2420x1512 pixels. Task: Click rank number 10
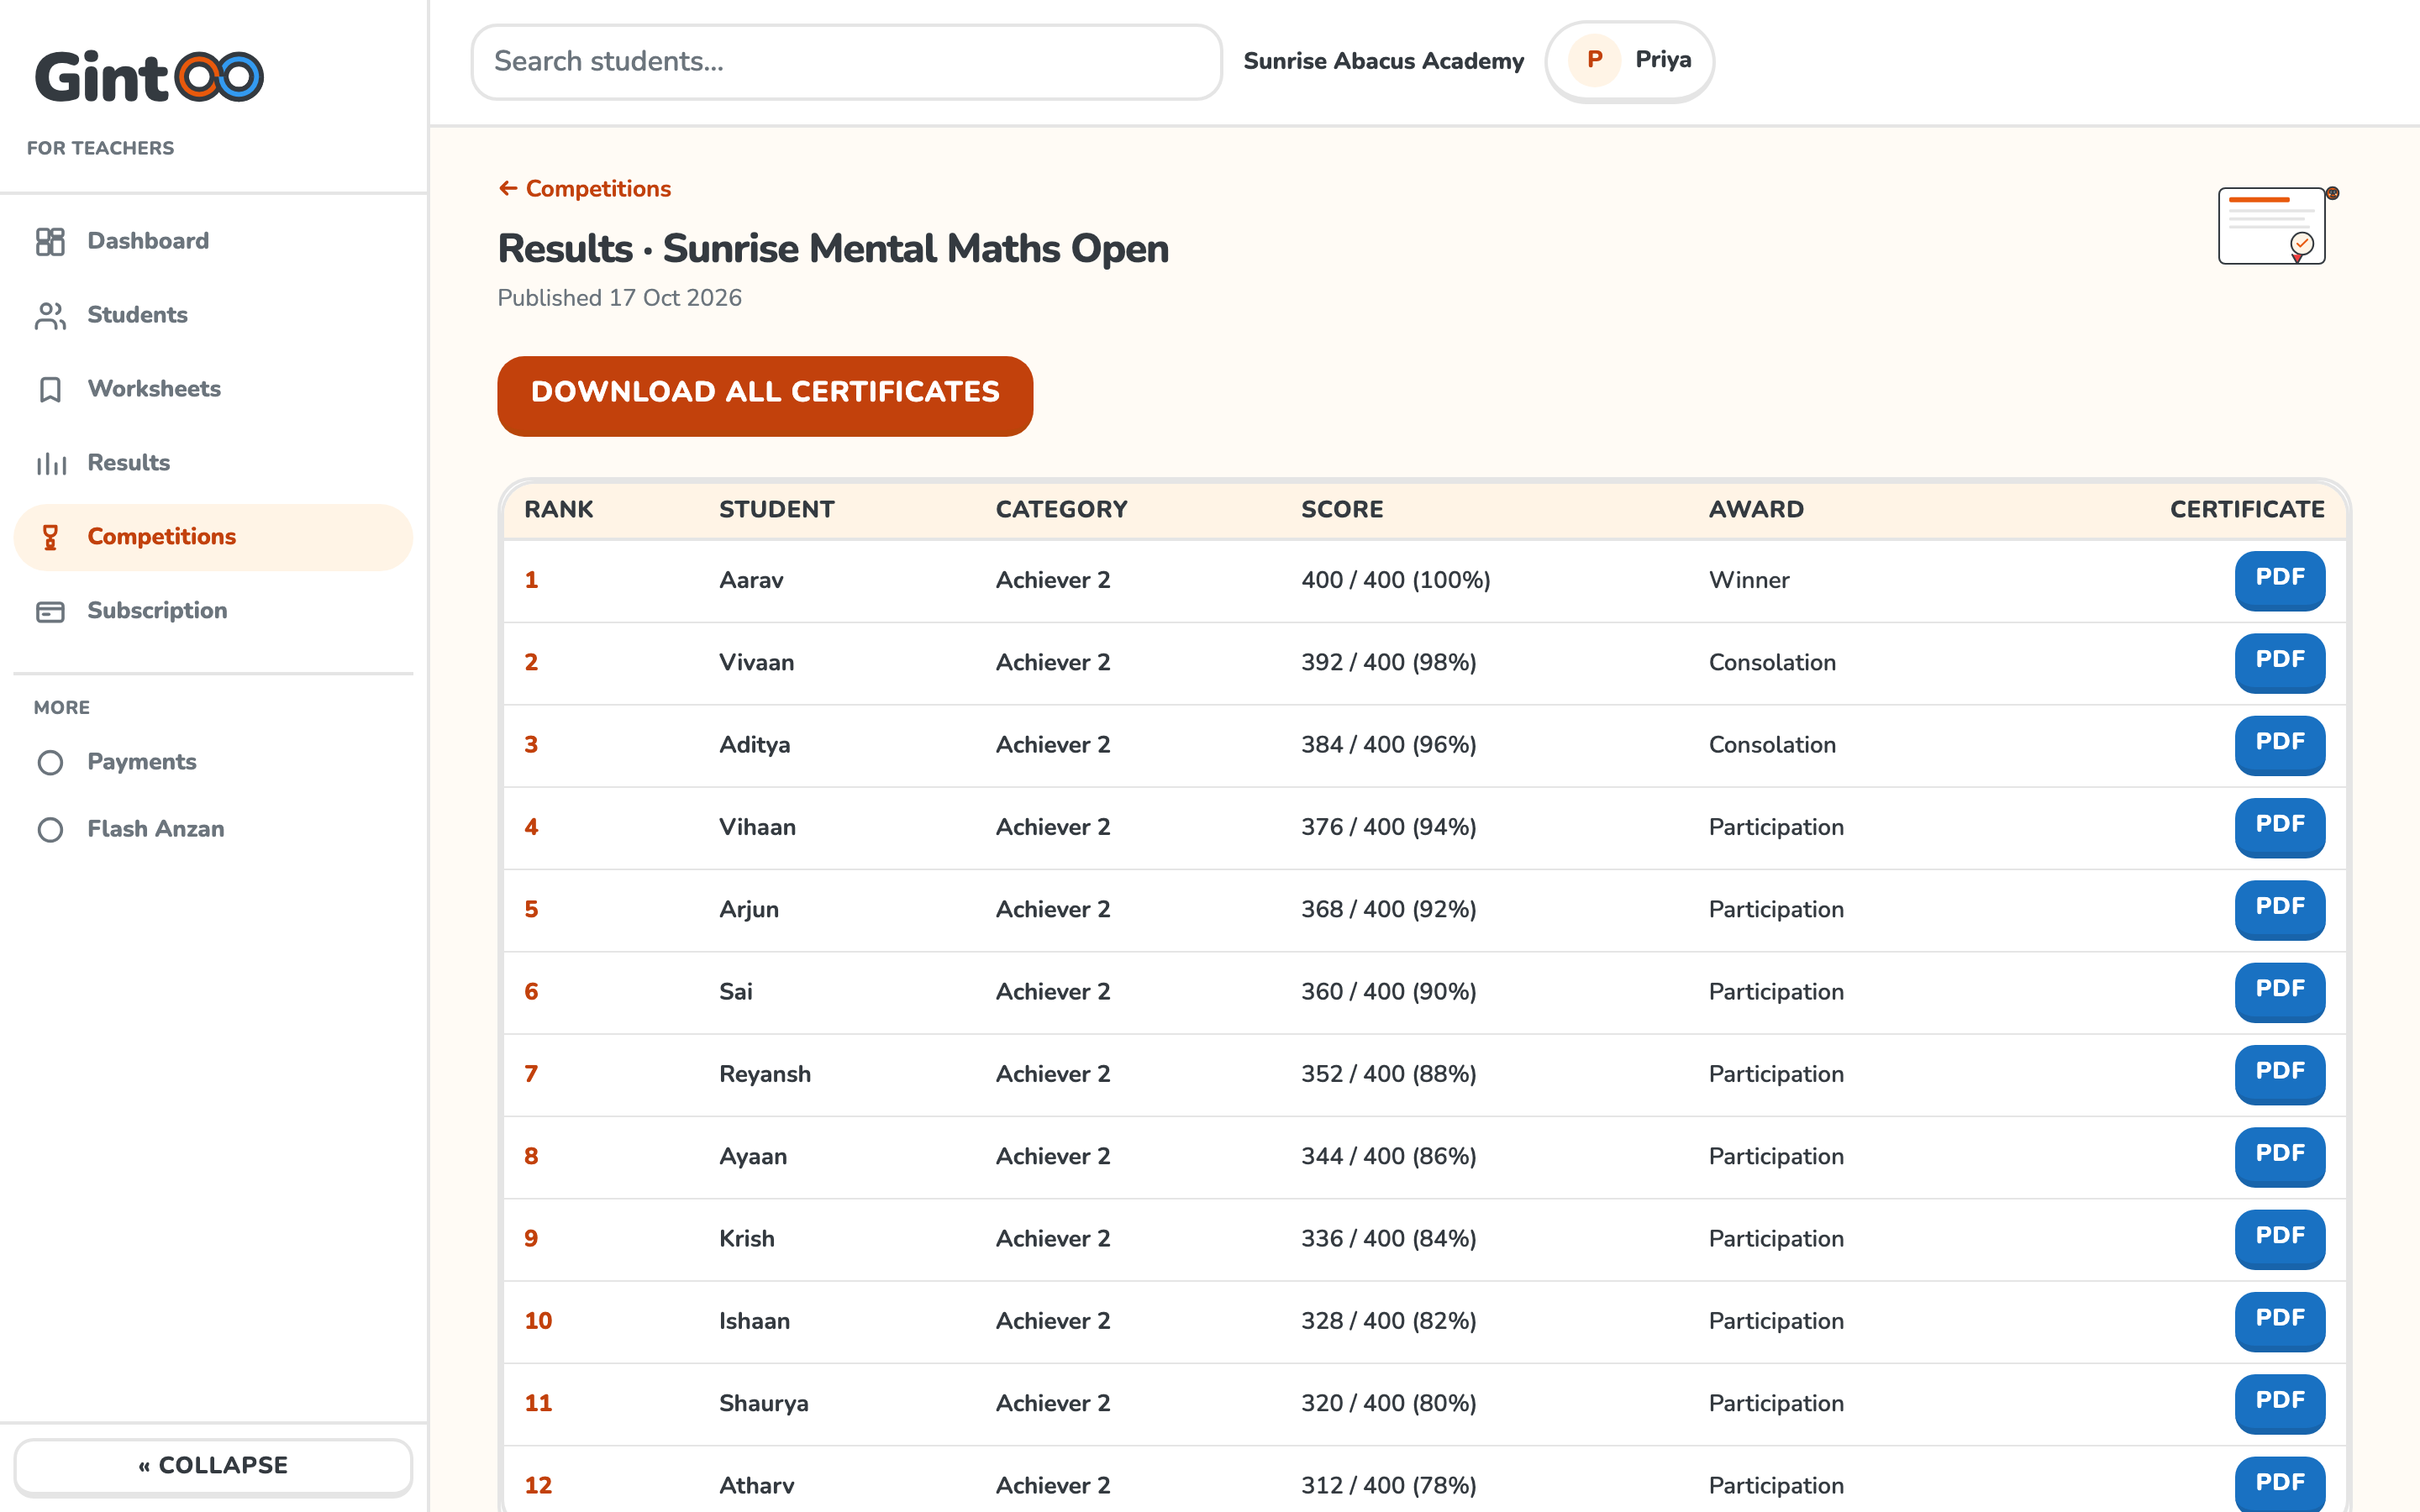538,1321
